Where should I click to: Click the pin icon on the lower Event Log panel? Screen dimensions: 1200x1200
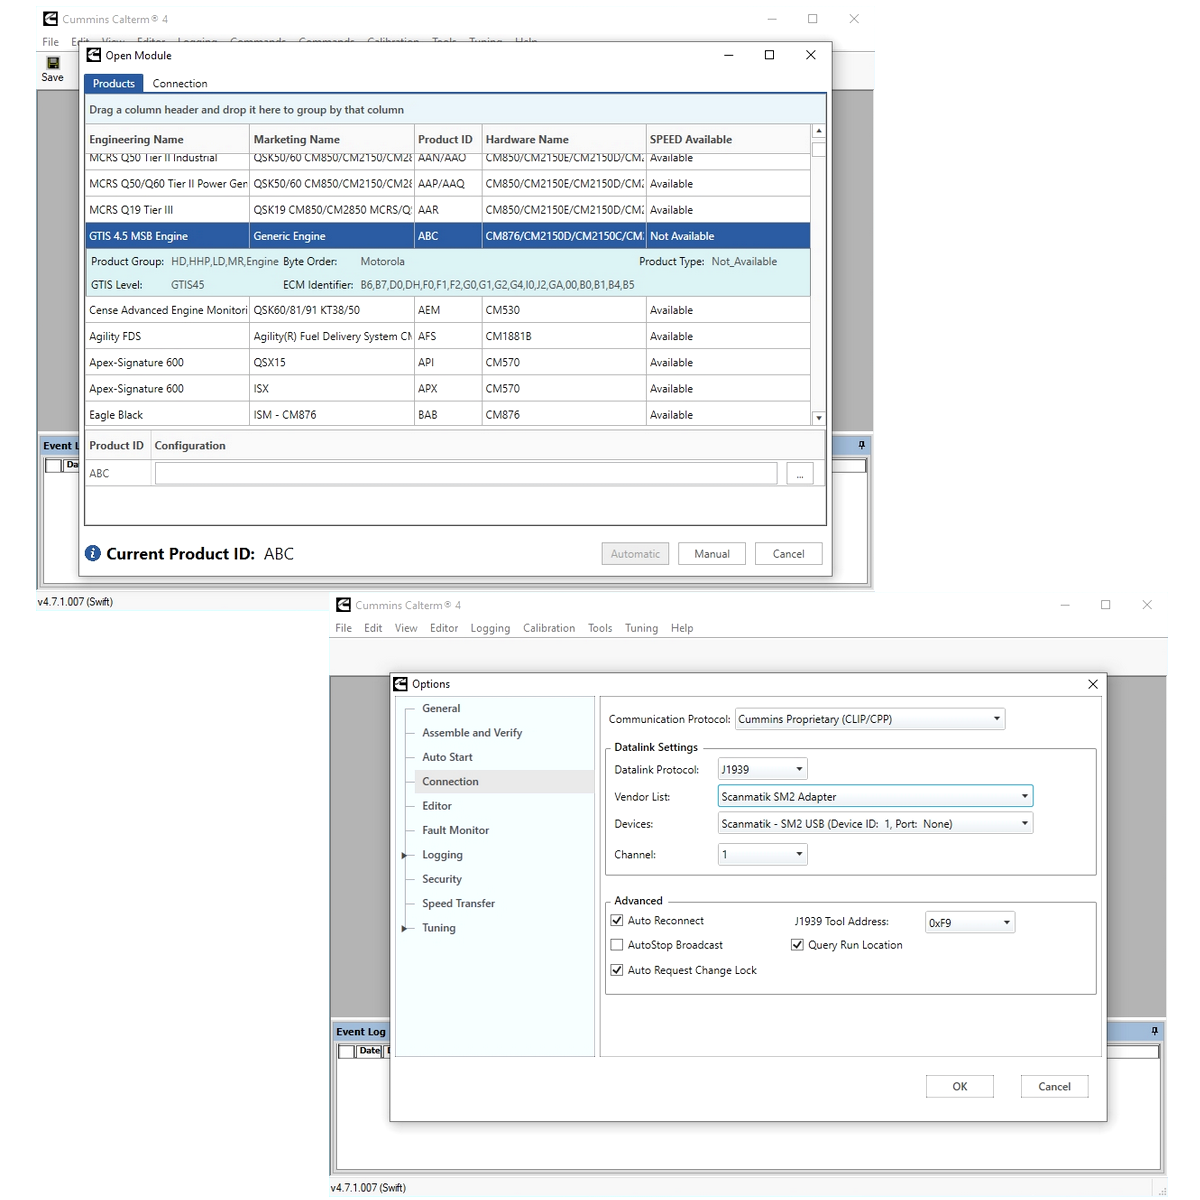click(x=1154, y=1031)
